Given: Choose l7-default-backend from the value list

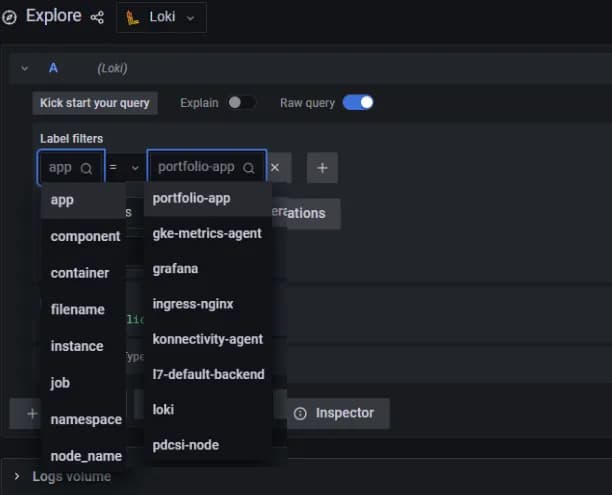Looking at the screenshot, I should click(208, 374).
